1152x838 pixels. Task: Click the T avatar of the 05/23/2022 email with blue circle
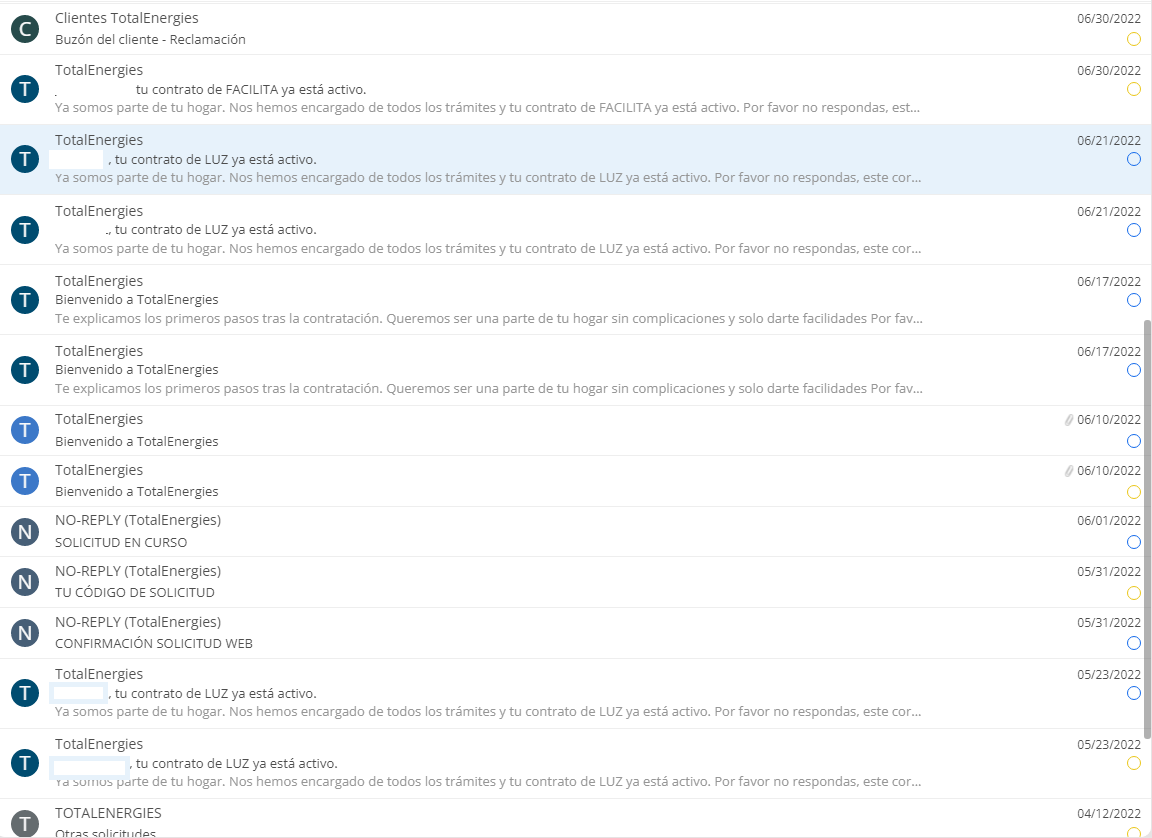[x=25, y=693]
